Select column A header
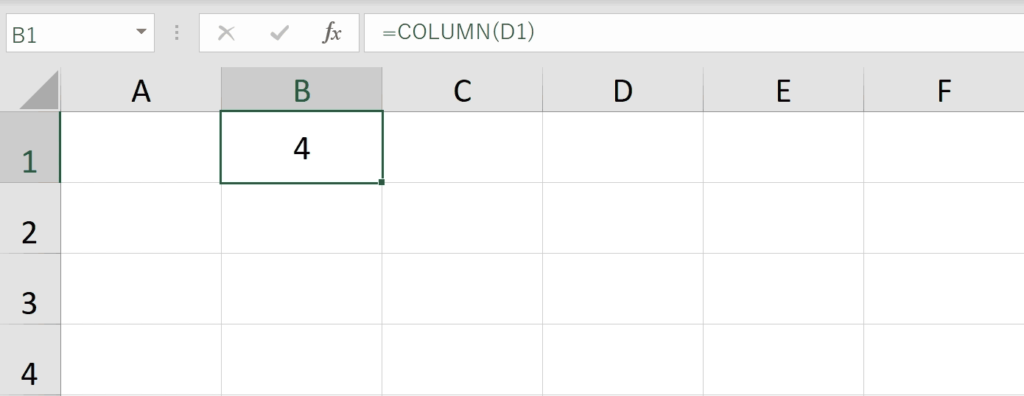Image resolution: width=1024 pixels, height=396 pixels. click(140, 90)
